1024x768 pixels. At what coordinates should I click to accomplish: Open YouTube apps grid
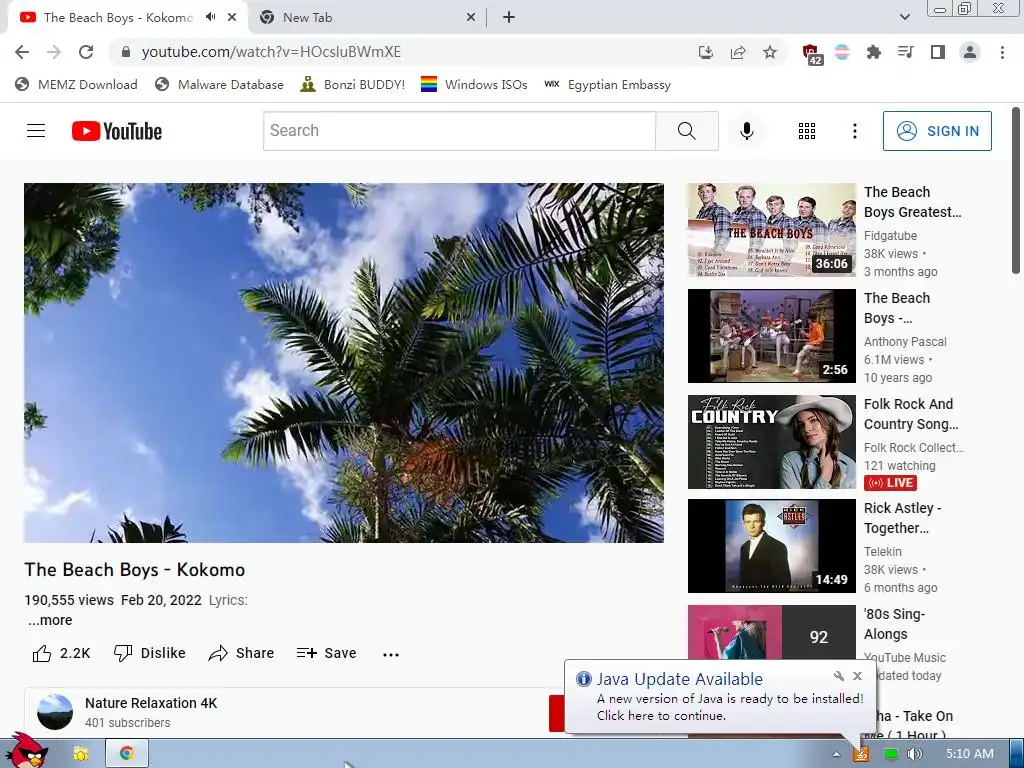(807, 131)
